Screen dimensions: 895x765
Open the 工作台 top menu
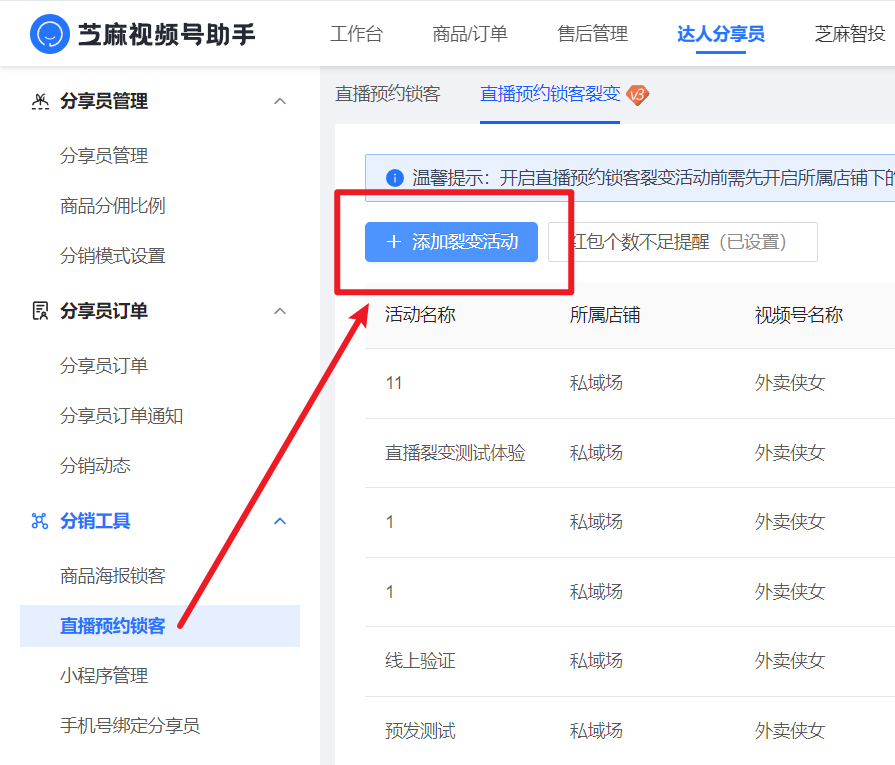(356, 34)
